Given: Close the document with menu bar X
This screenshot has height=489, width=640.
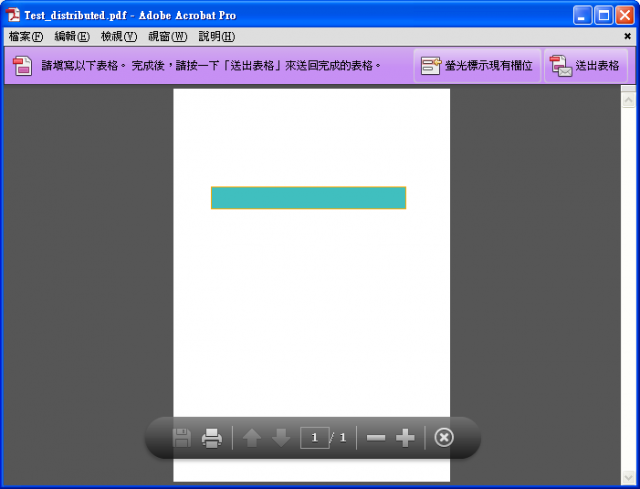Looking at the screenshot, I should pyautogui.click(x=627, y=36).
